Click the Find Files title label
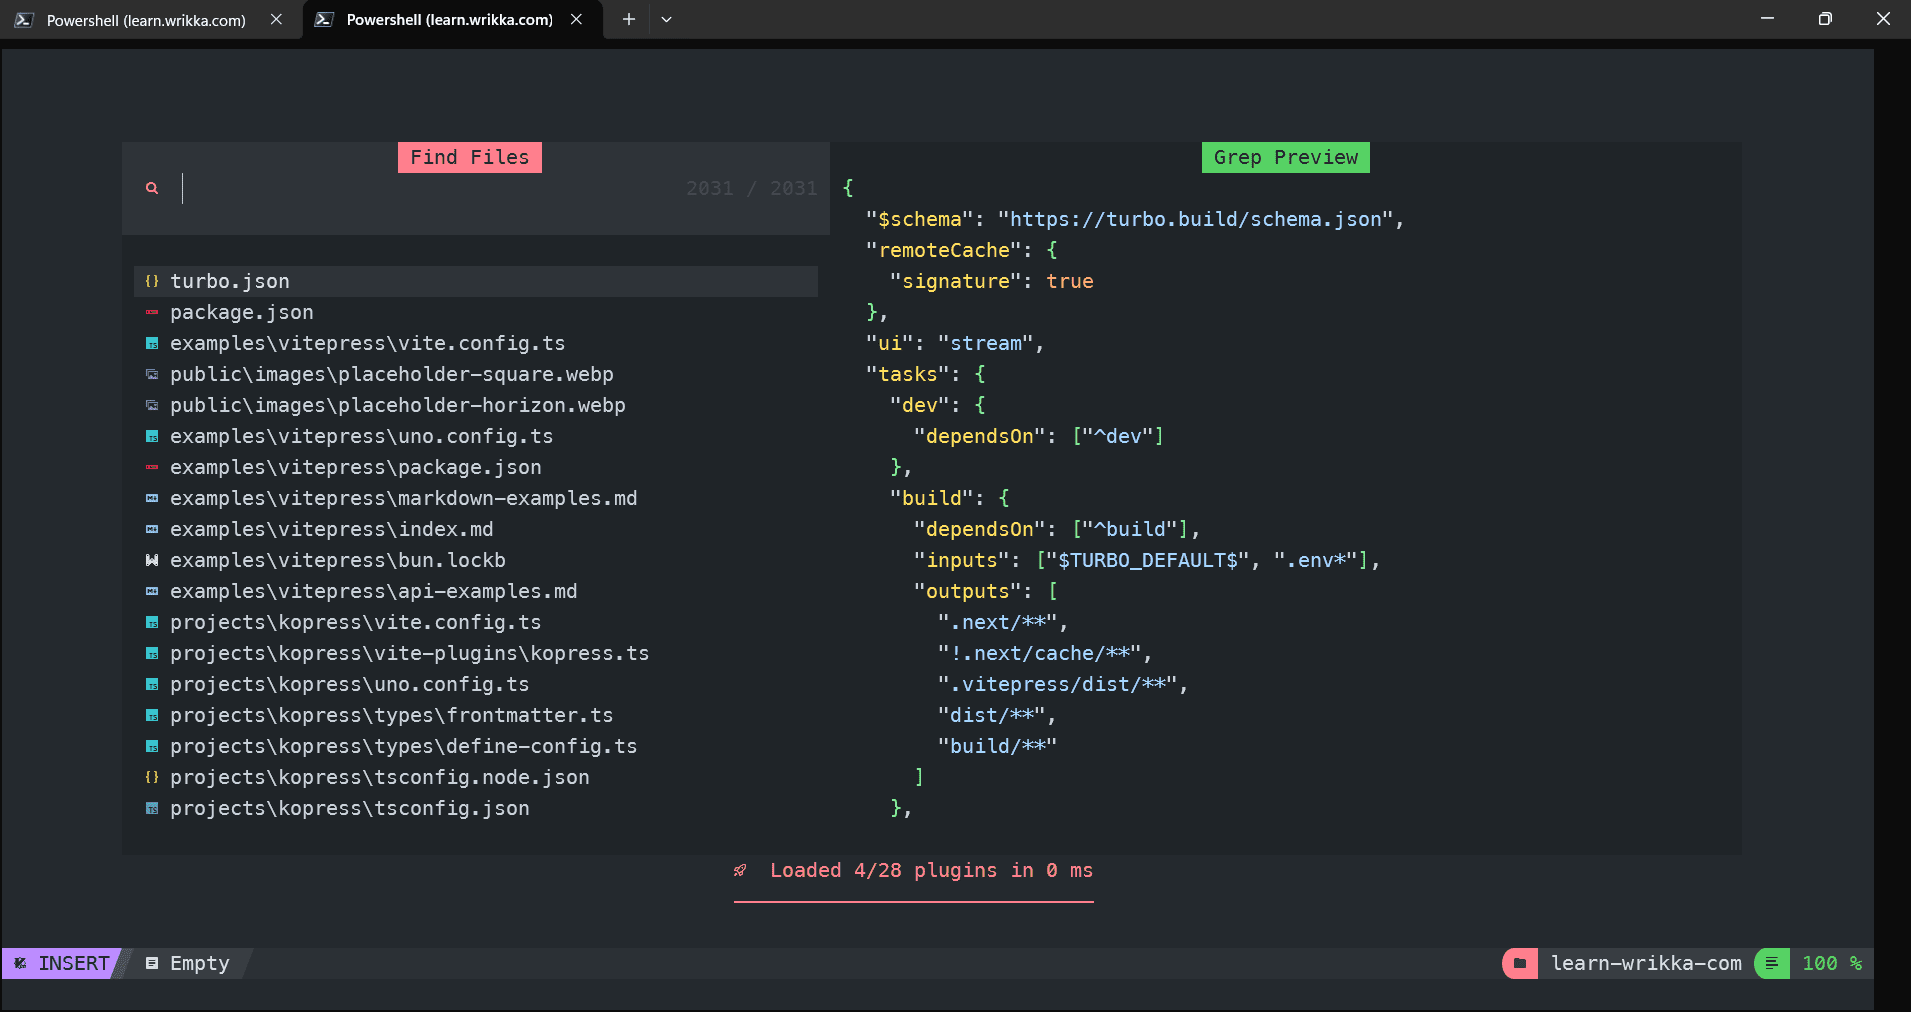 pos(470,157)
